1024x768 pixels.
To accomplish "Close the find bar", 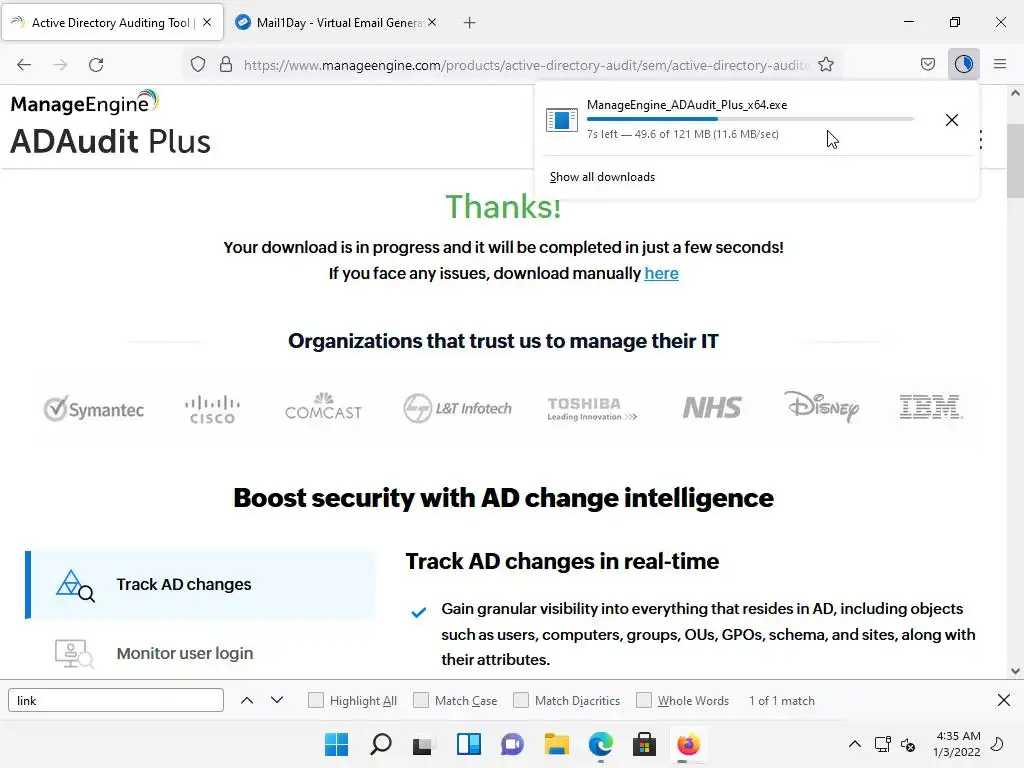I will tap(1004, 701).
